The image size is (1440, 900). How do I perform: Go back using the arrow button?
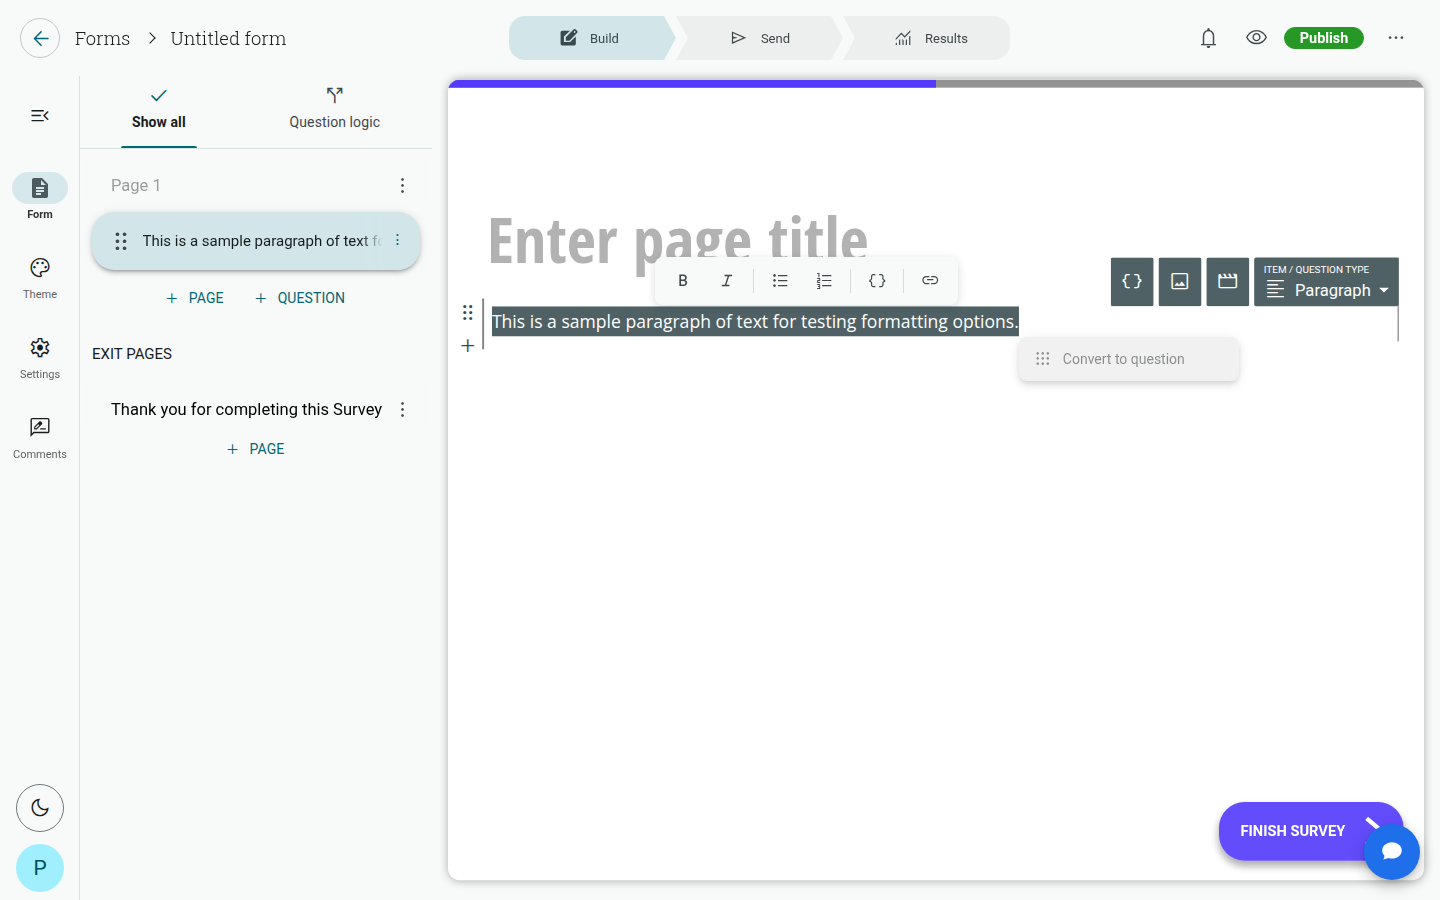40,38
